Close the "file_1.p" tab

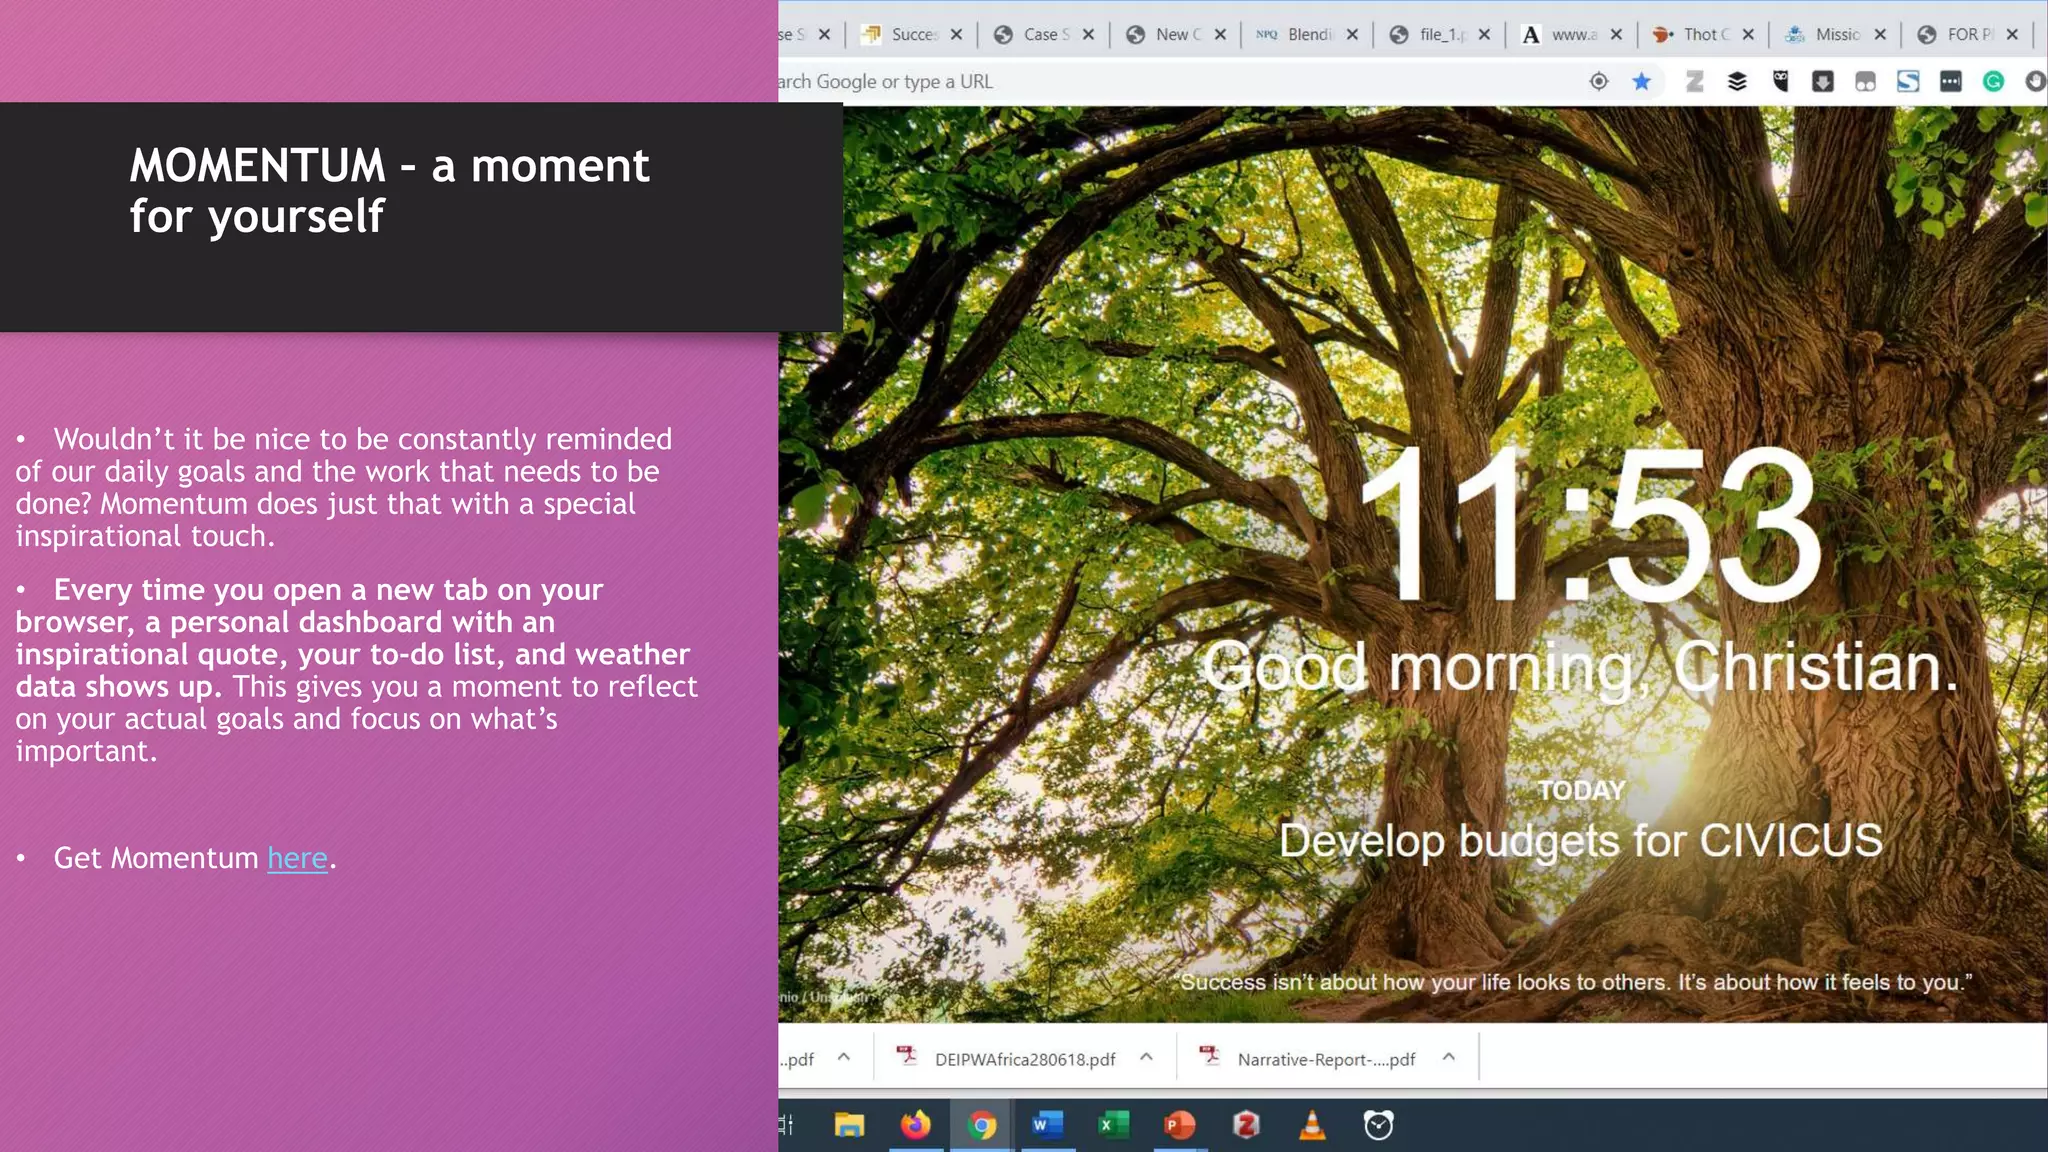click(1484, 34)
